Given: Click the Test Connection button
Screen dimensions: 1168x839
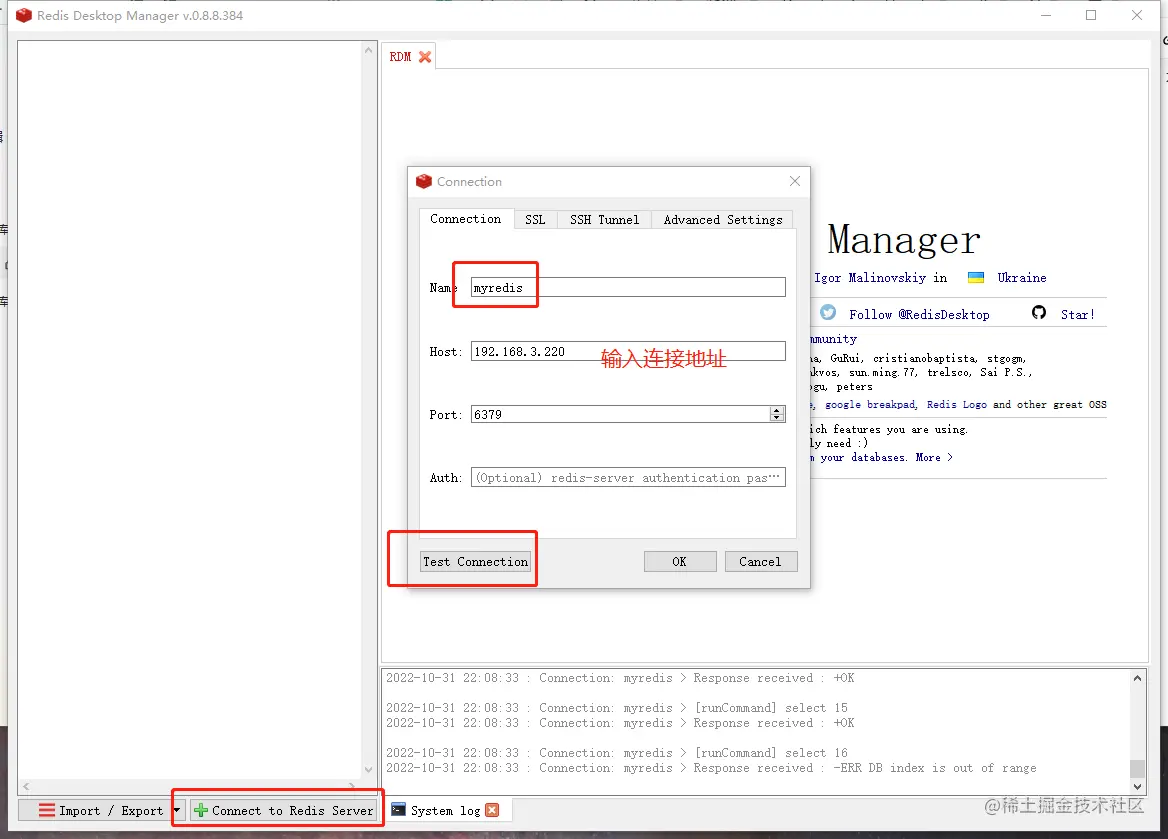Looking at the screenshot, I should (x=475, y=562).
